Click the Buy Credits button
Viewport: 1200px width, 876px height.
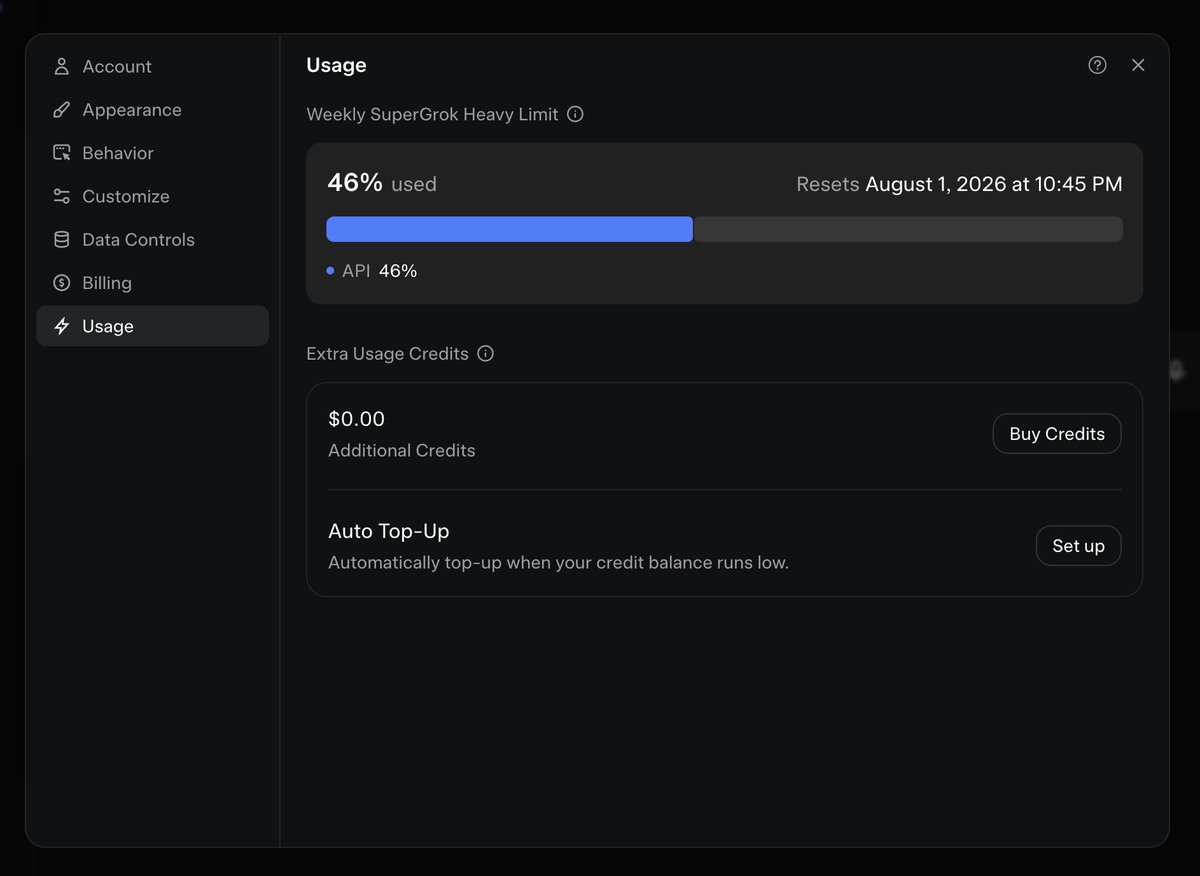pyautogui.click(x=1057, y=434)
